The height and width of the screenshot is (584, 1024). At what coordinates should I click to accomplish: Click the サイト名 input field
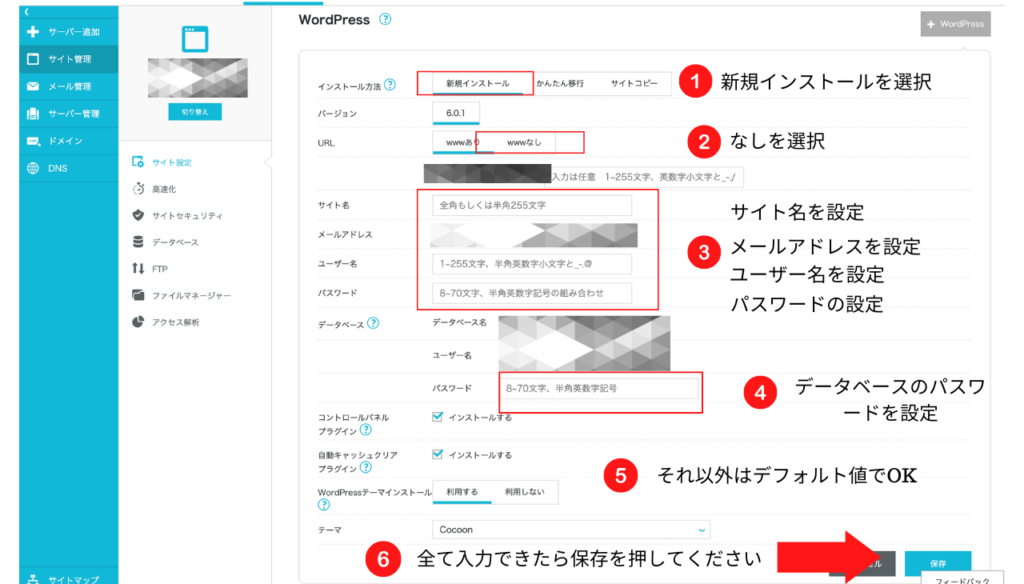[532, 205]
